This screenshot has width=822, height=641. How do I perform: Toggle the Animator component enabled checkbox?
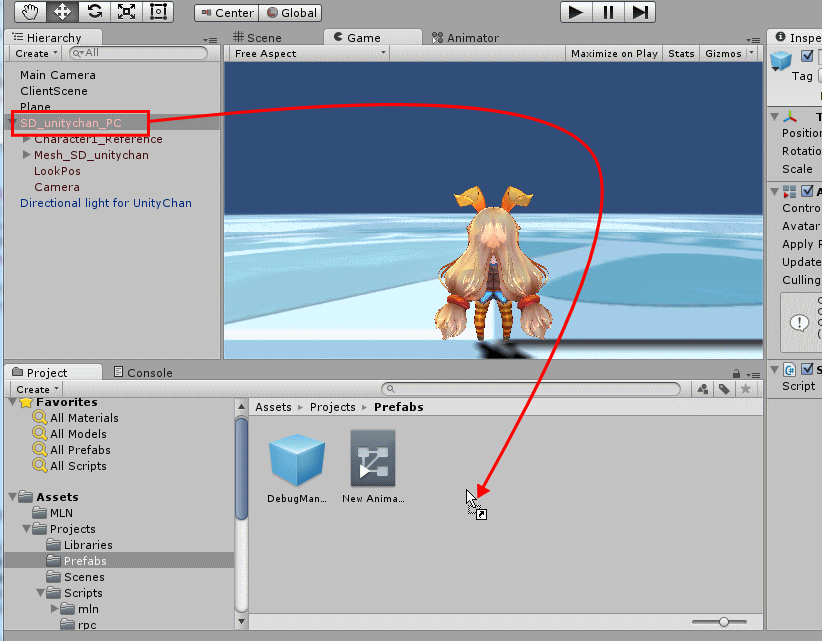pos(807,191)
